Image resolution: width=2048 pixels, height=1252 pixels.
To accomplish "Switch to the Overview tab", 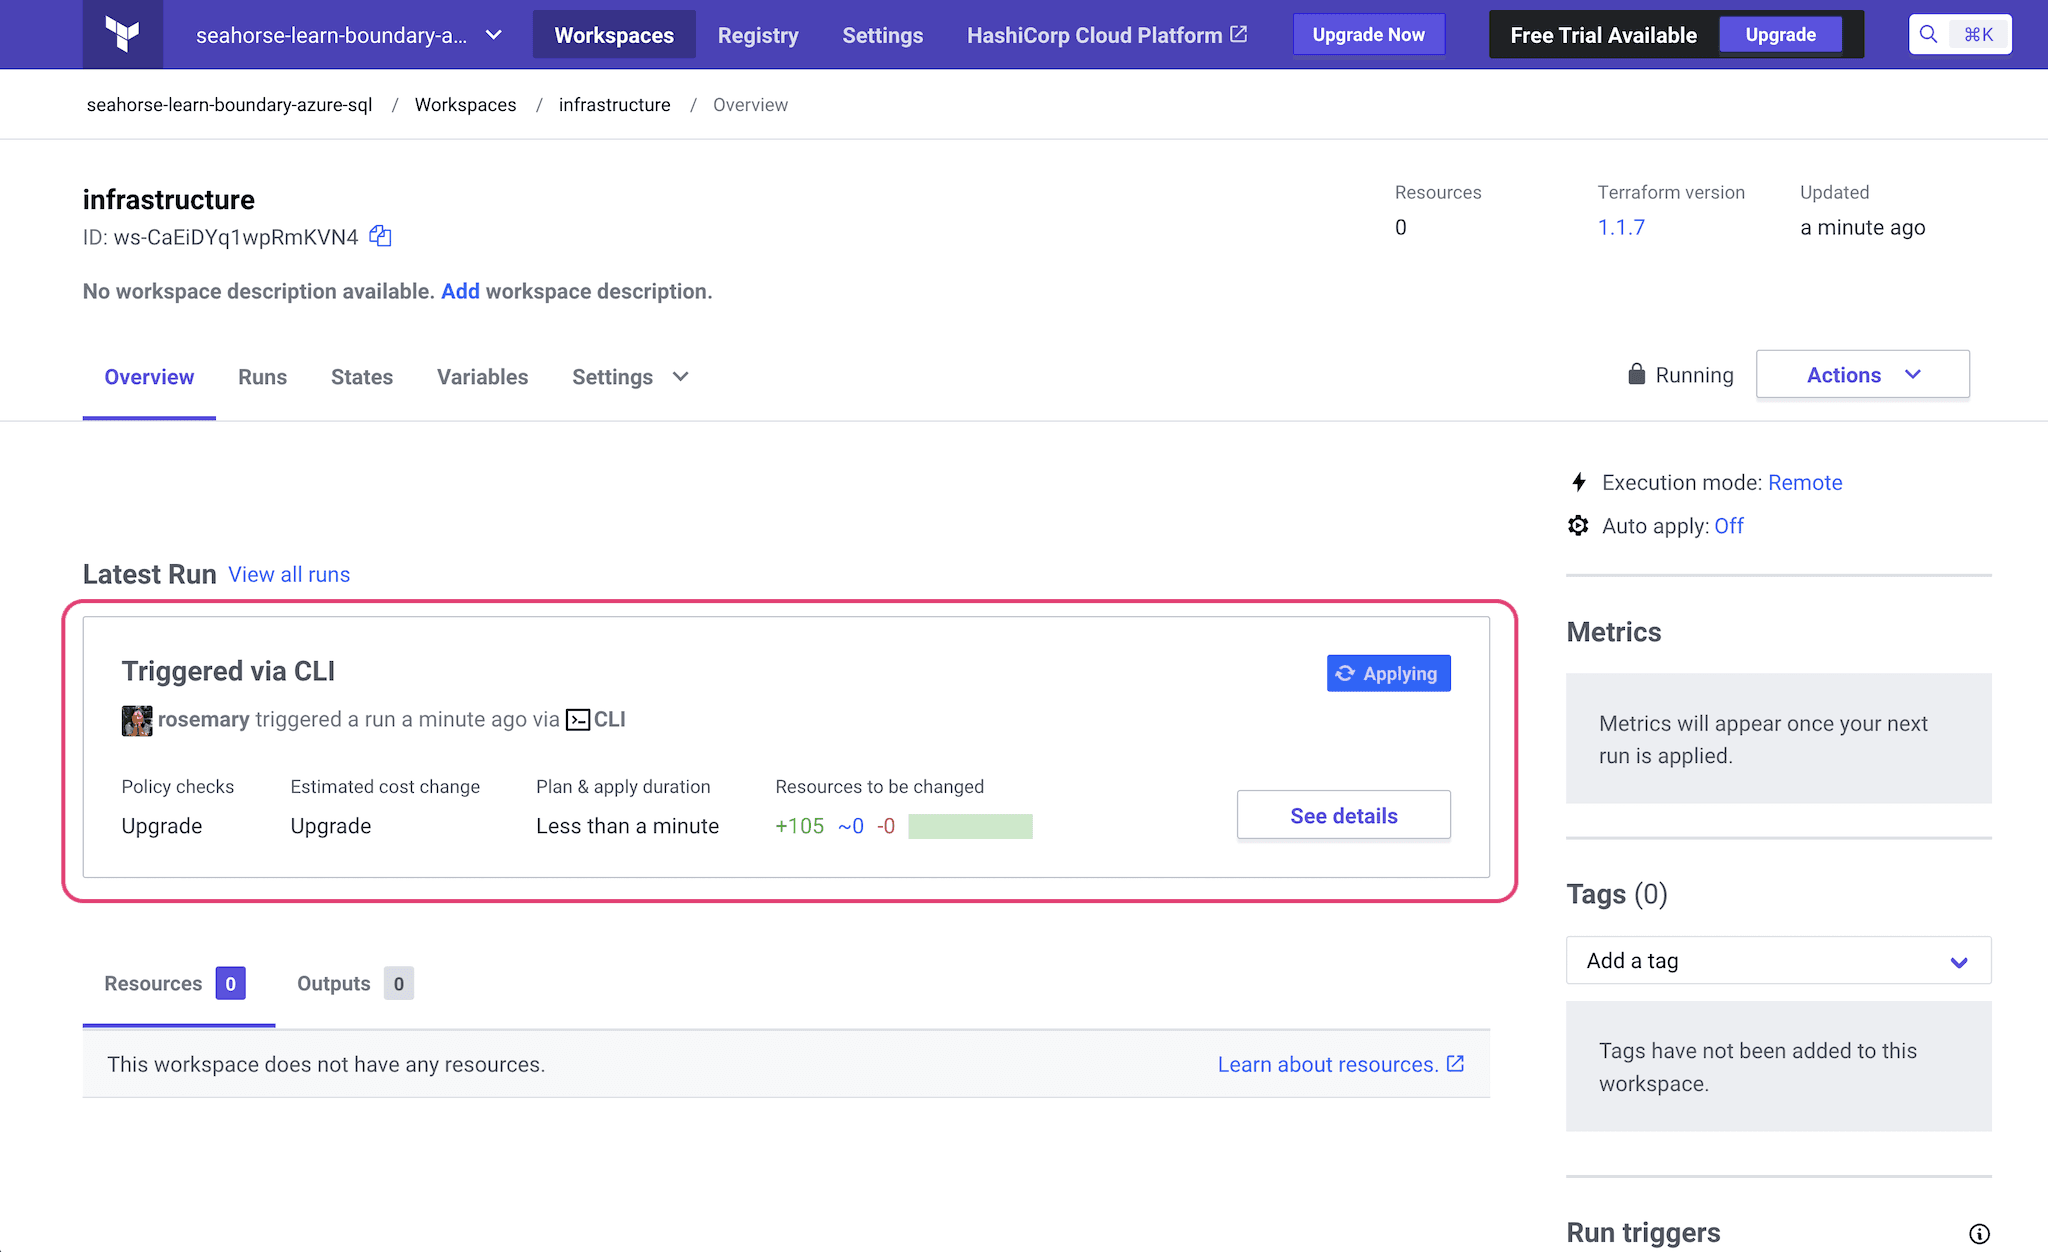I will (x=149, y=377).
